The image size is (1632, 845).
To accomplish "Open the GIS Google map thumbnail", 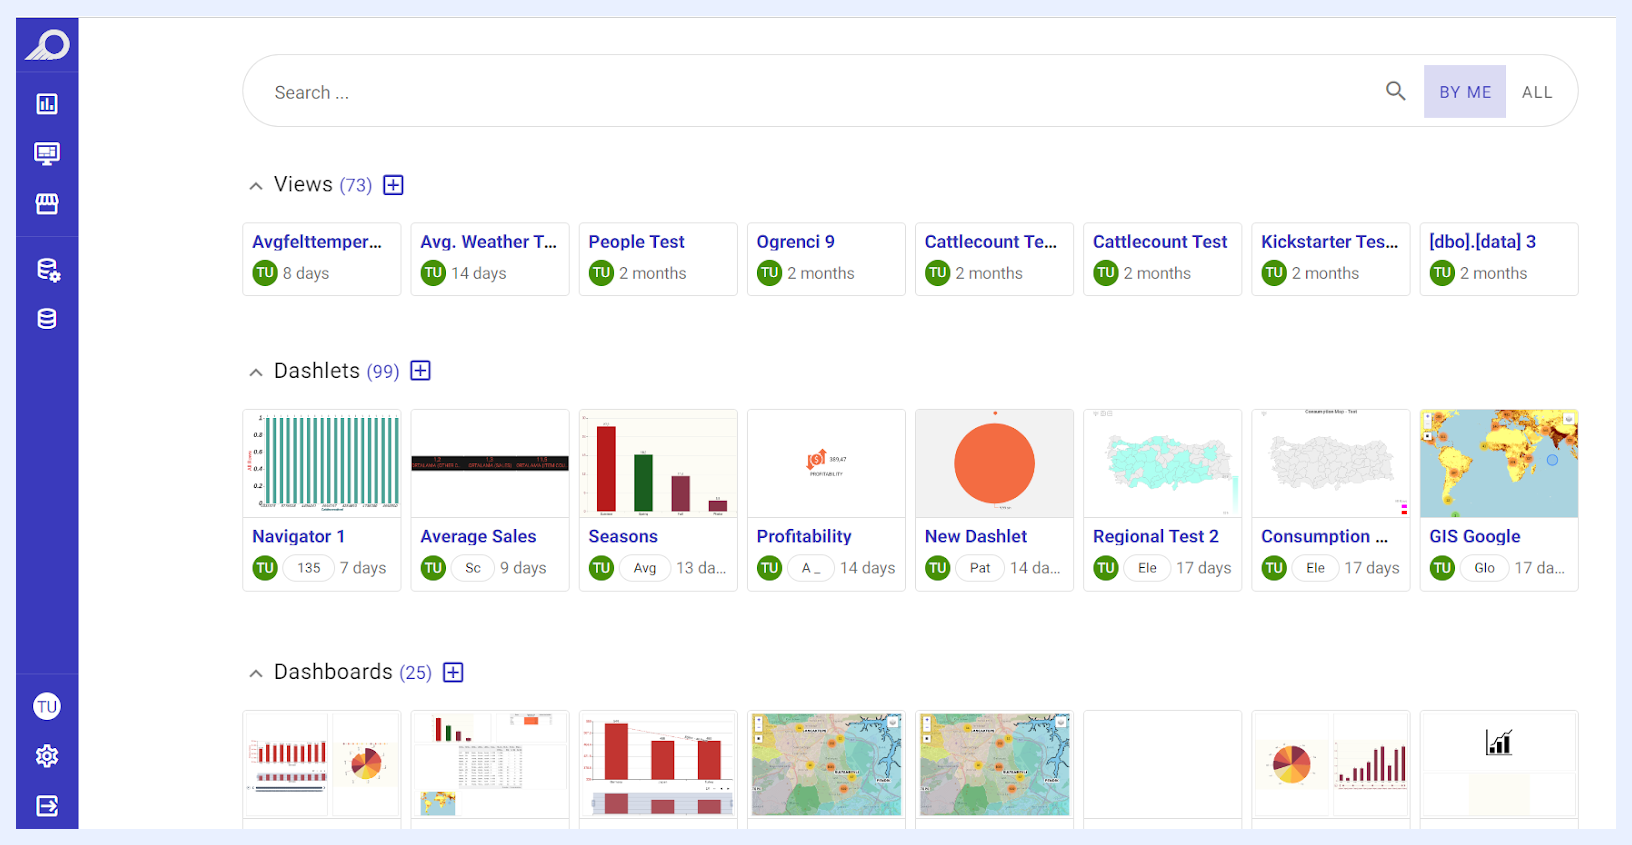I will (1499, 464).
